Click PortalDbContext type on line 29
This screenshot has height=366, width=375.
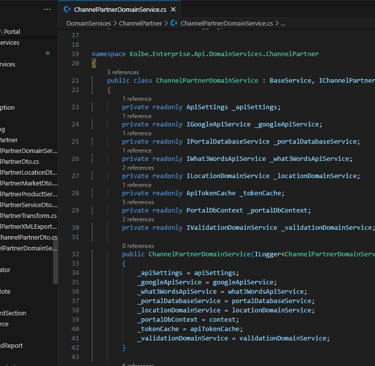point(215,211)
